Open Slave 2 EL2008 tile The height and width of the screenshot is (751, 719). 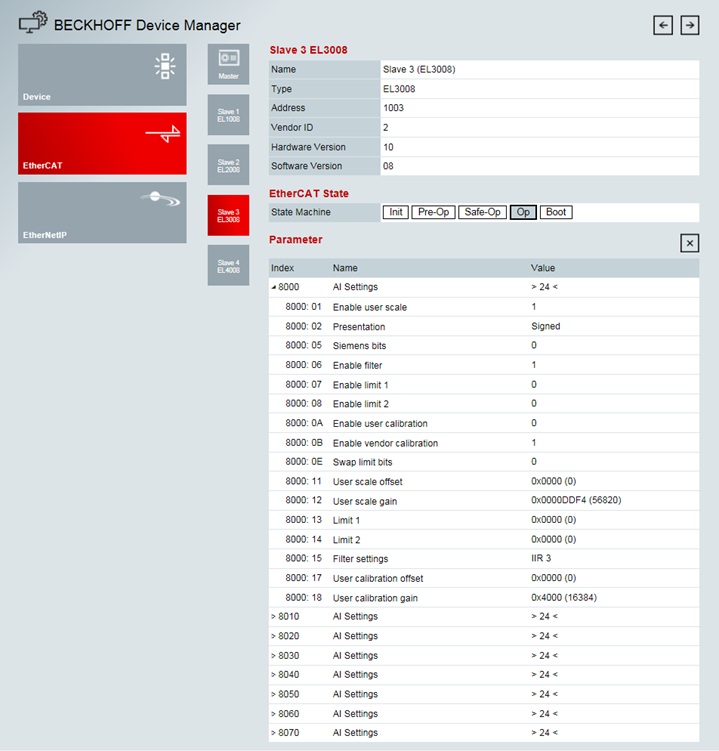(228, 165)
